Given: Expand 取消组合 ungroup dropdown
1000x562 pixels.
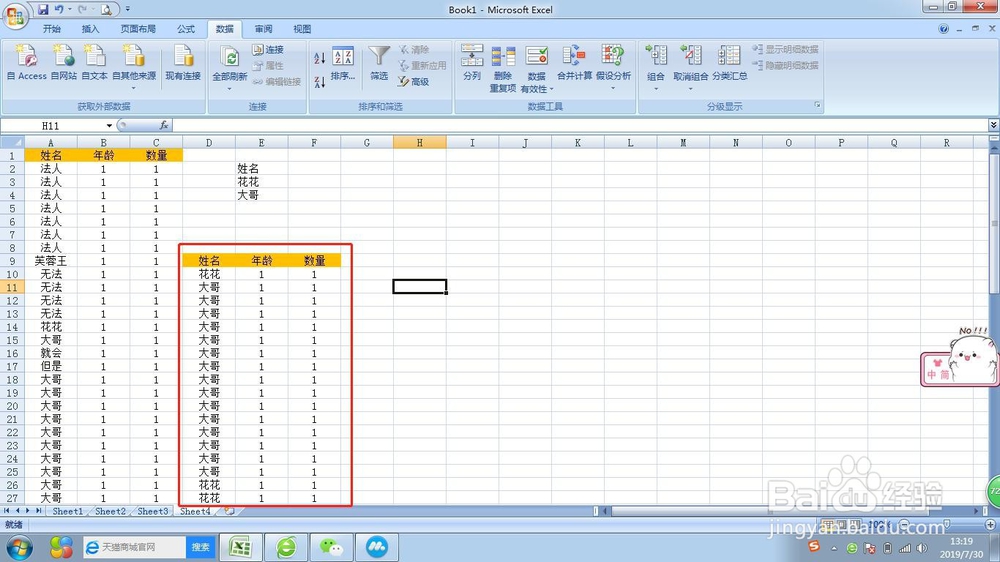Looking at the screenshot, I should click(691, 89).
